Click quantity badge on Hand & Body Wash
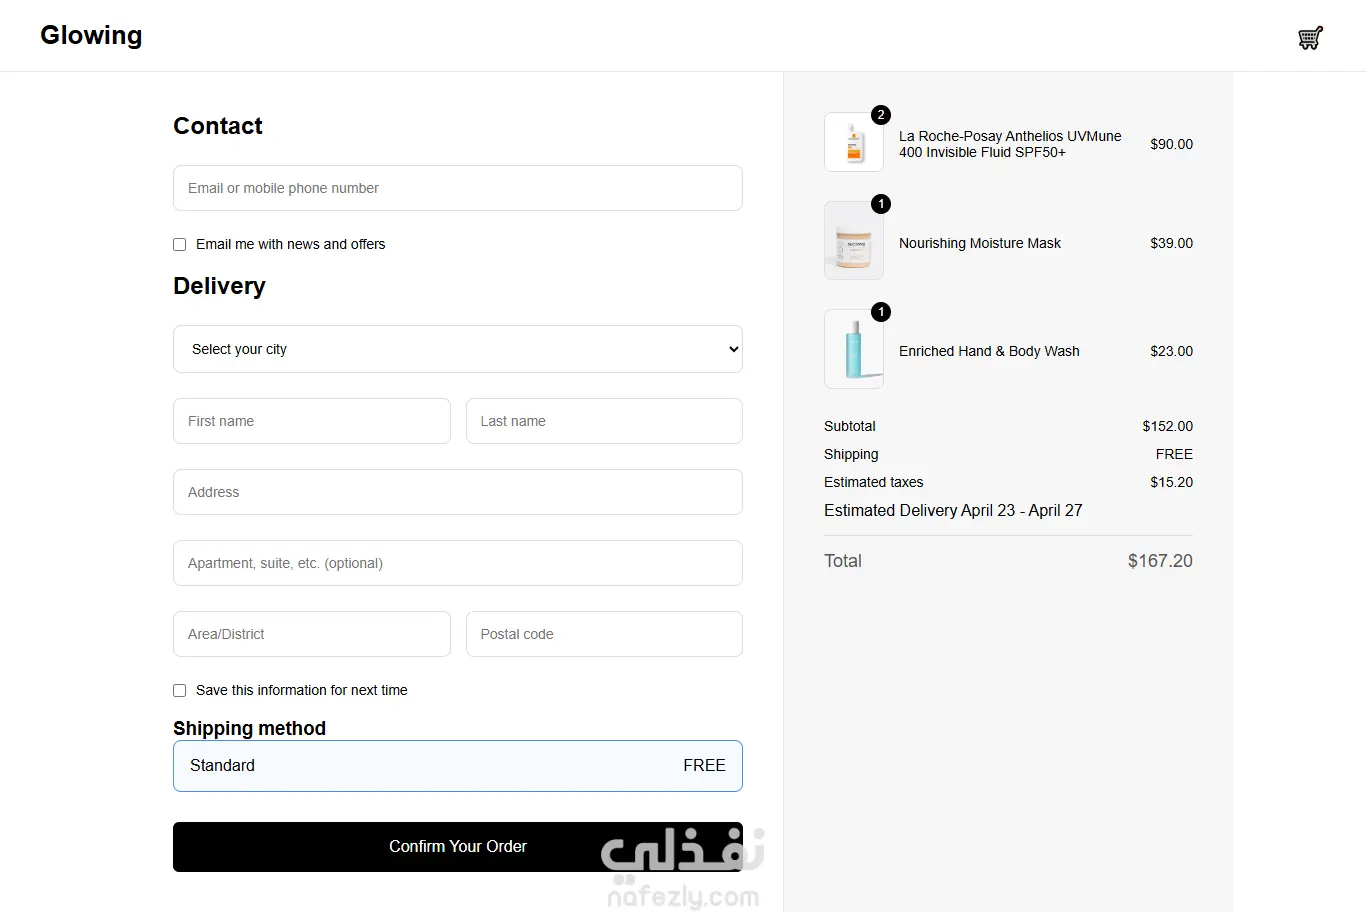This screenshot has width=1366, height=912. point(881,312)
